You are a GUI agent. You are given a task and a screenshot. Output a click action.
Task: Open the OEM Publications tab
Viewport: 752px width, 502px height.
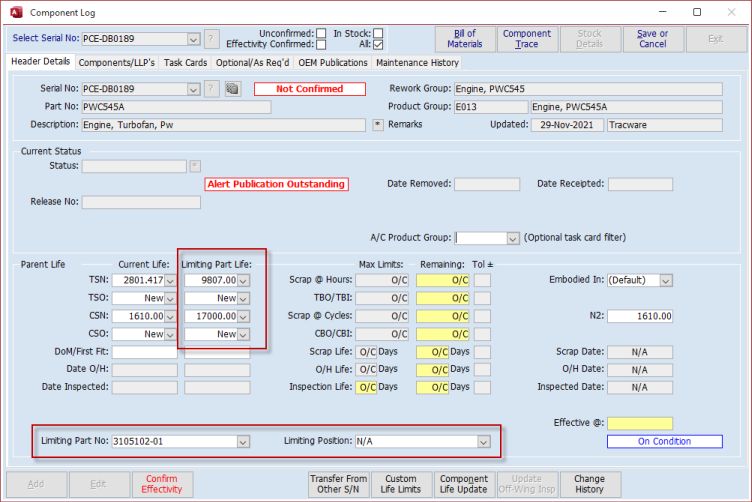pos(333,63)
